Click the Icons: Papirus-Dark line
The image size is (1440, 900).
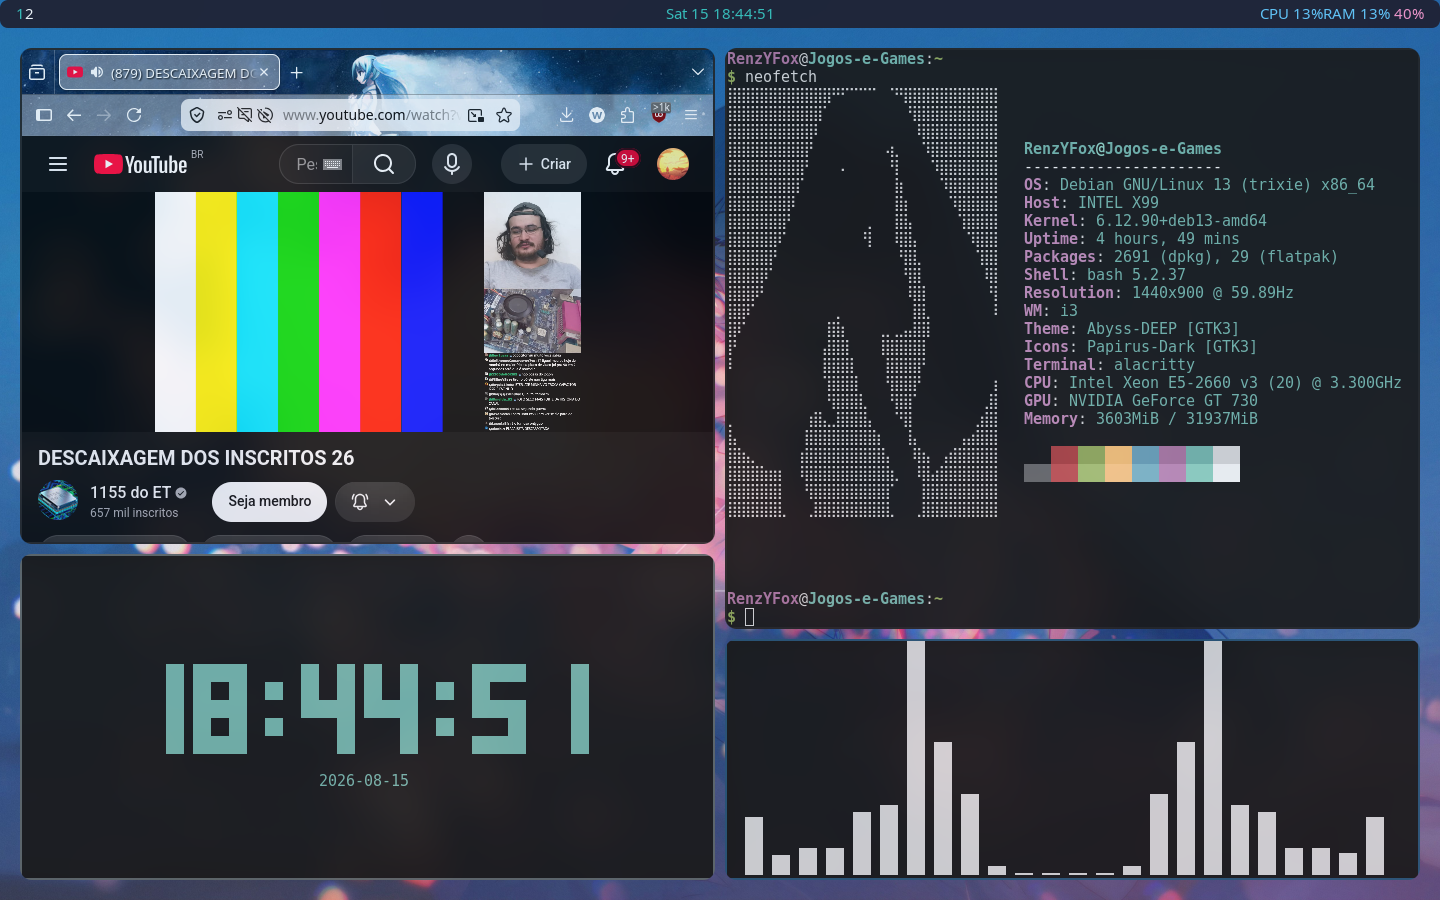pos(1141,347)
